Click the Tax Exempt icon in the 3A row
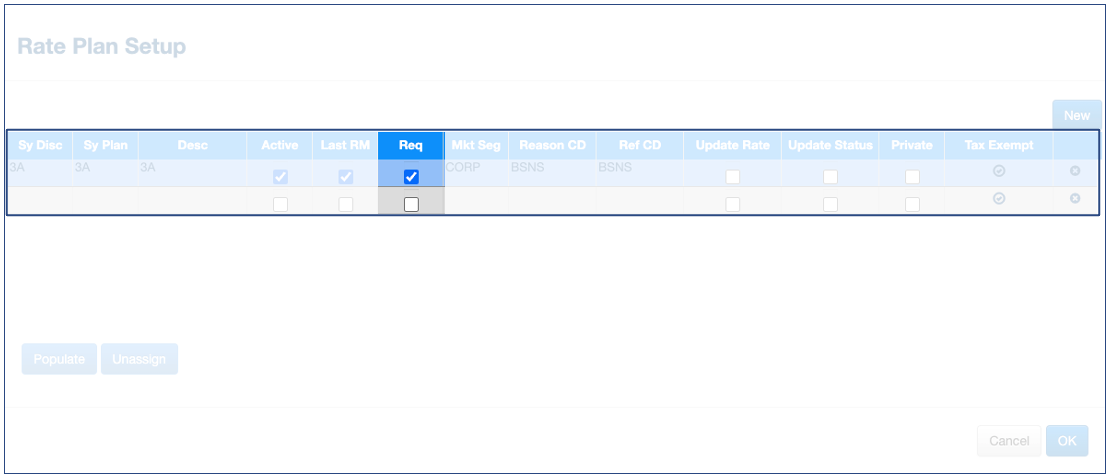Screen dimensions: 1108x476 pos(998,172)
